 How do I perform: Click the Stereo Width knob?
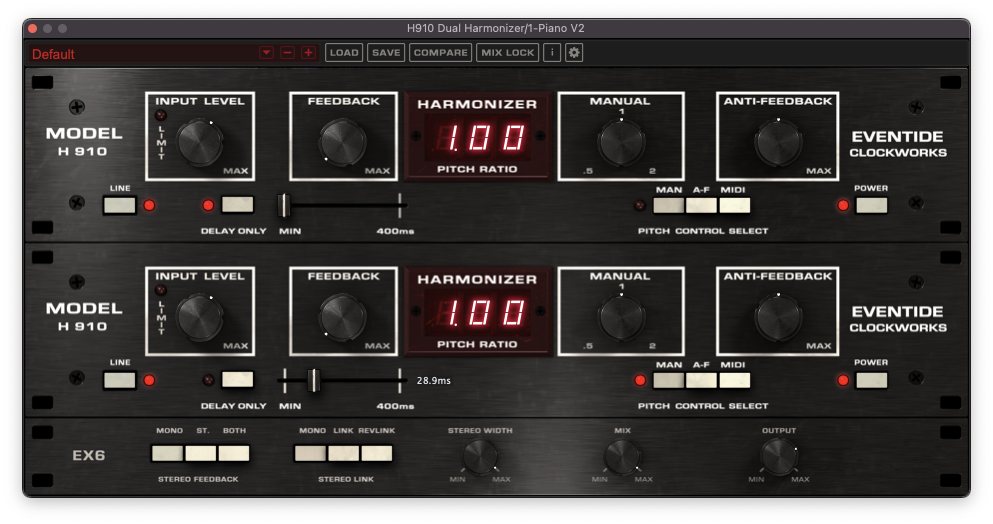[480, 456]
